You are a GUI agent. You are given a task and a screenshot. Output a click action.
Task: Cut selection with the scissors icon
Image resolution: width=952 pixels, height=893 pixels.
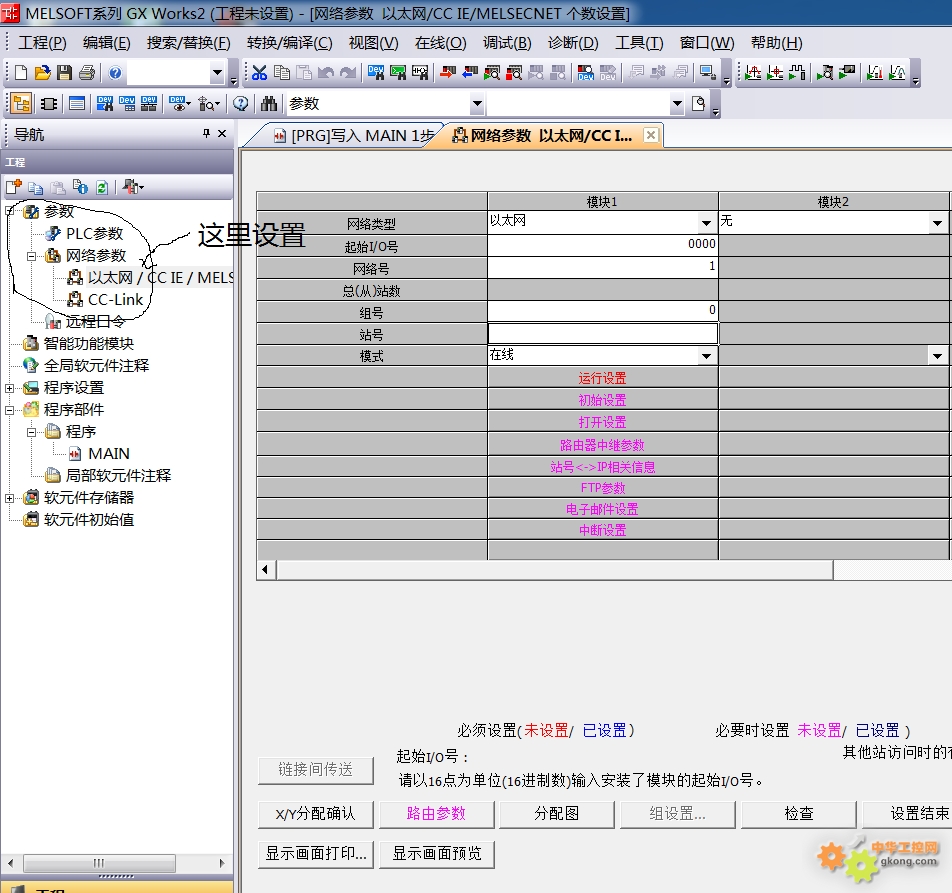pyautogui.click(x=259, y=73)
